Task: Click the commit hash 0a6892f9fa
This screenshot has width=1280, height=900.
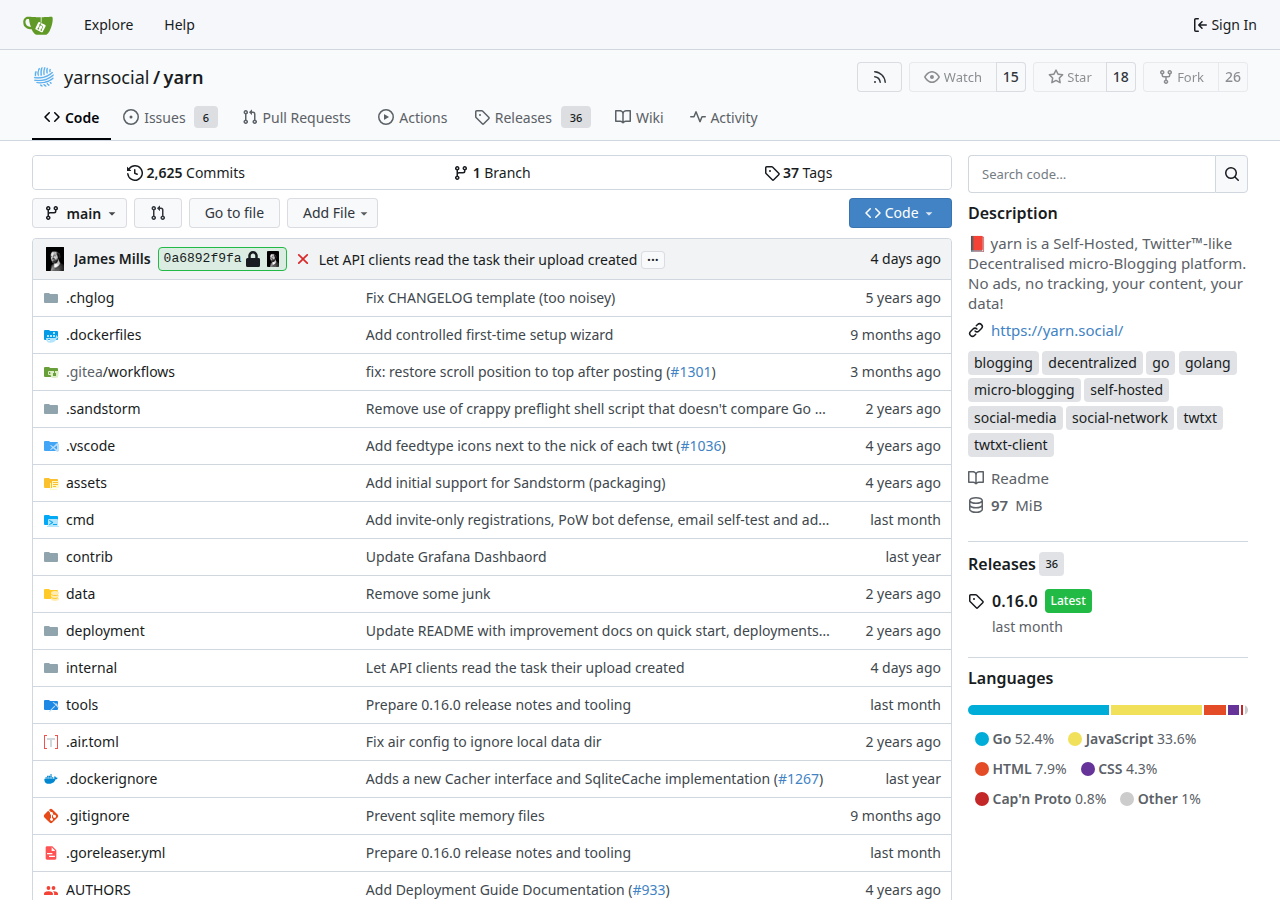Action: 202,259
